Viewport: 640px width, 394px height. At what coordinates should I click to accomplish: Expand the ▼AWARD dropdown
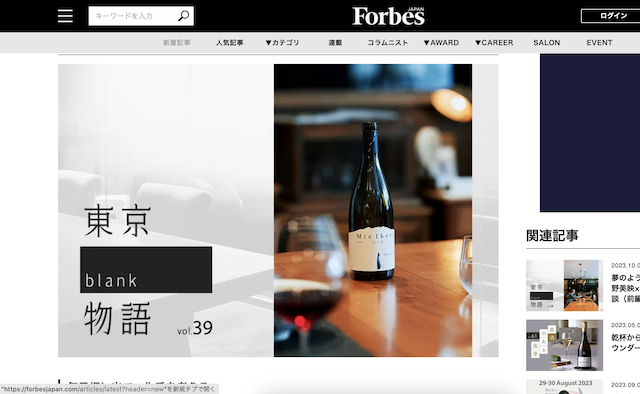(x=441, y=42)
